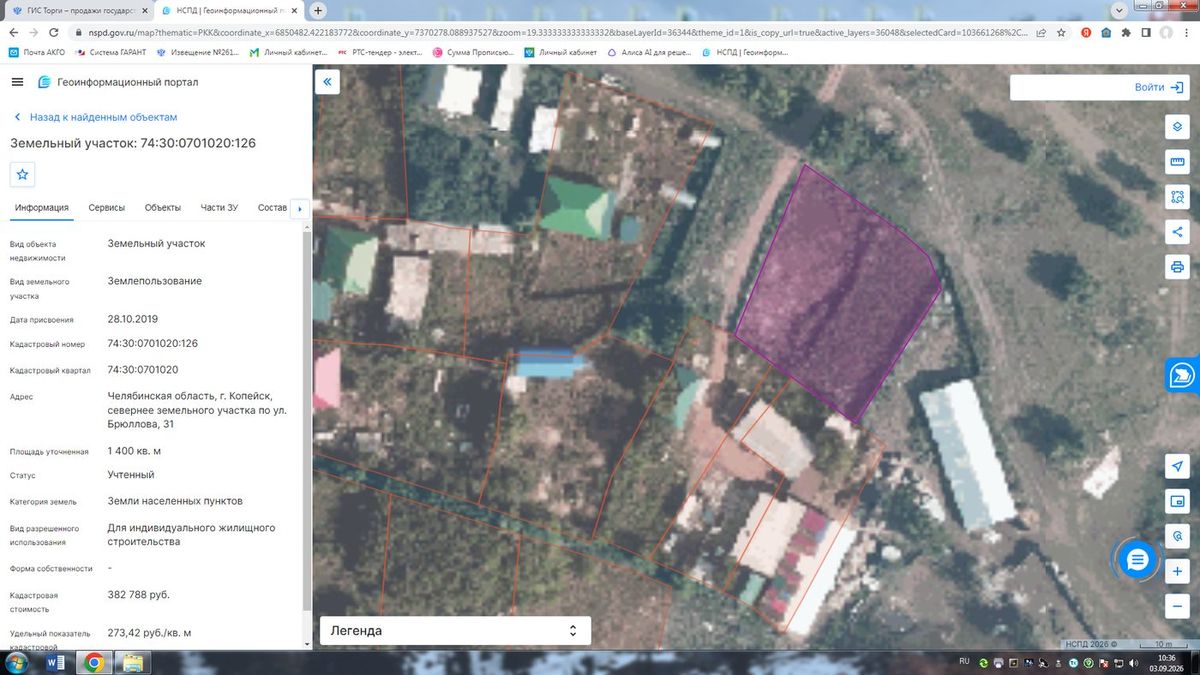Open Yandex extension icon in toolbar
1200x675 pixels.
tap(1085, 32)
